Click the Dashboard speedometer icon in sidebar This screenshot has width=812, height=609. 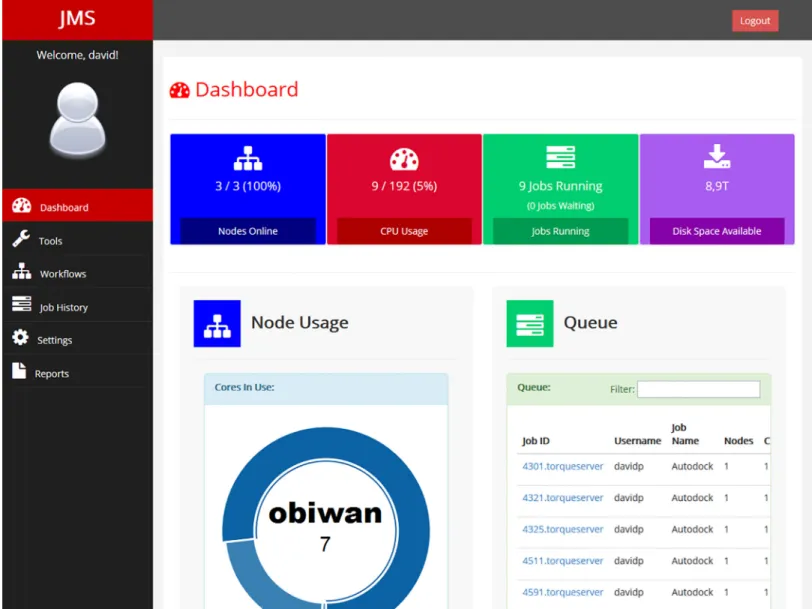[x=22, y=206]
